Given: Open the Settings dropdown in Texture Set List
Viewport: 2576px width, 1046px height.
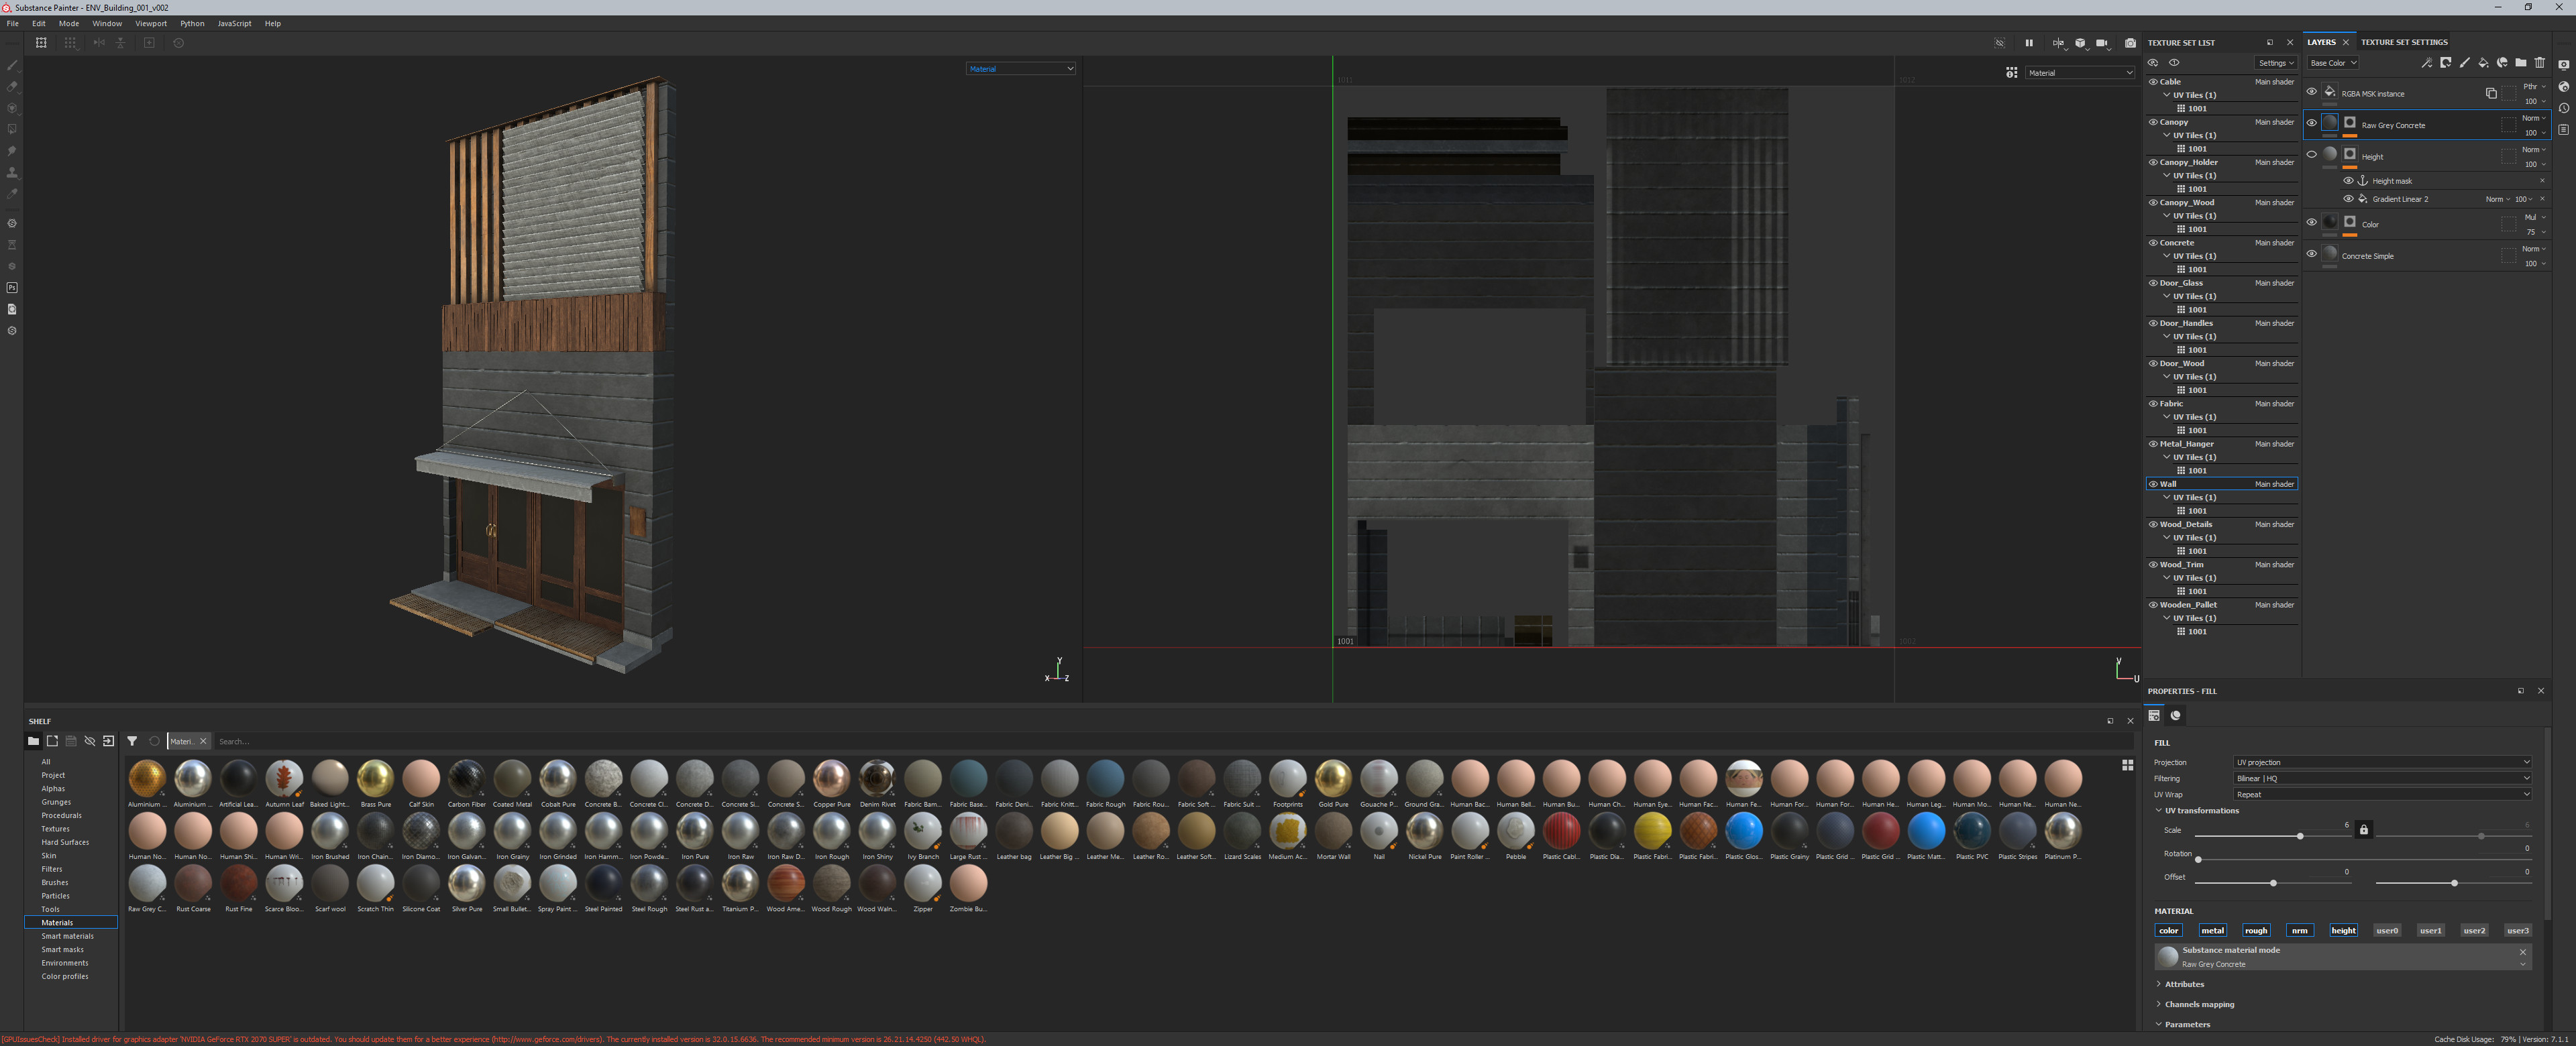Looking at the screenshot, I should point(2276,63).
